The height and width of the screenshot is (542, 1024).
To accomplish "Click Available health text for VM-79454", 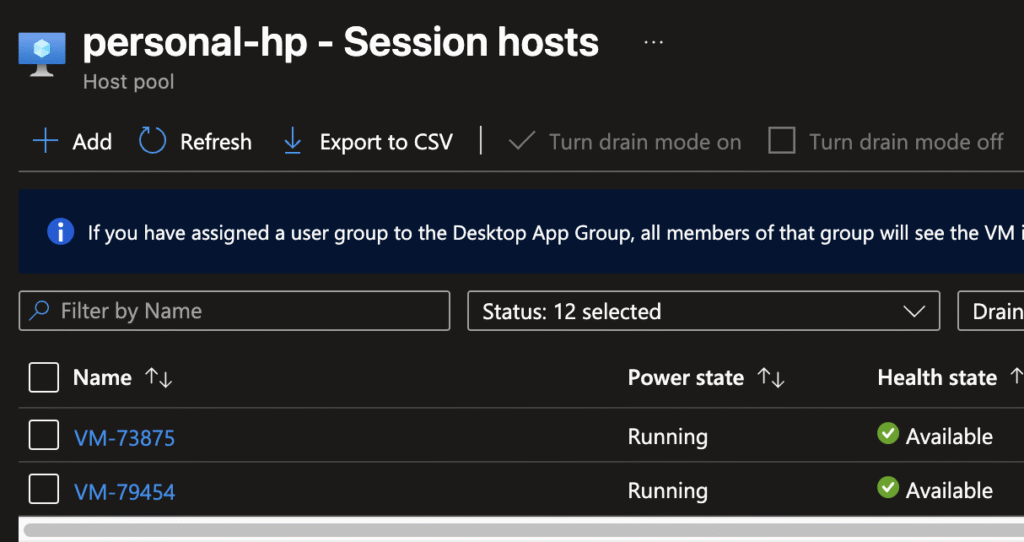I will pyautogui.click(x=949, y=490).
